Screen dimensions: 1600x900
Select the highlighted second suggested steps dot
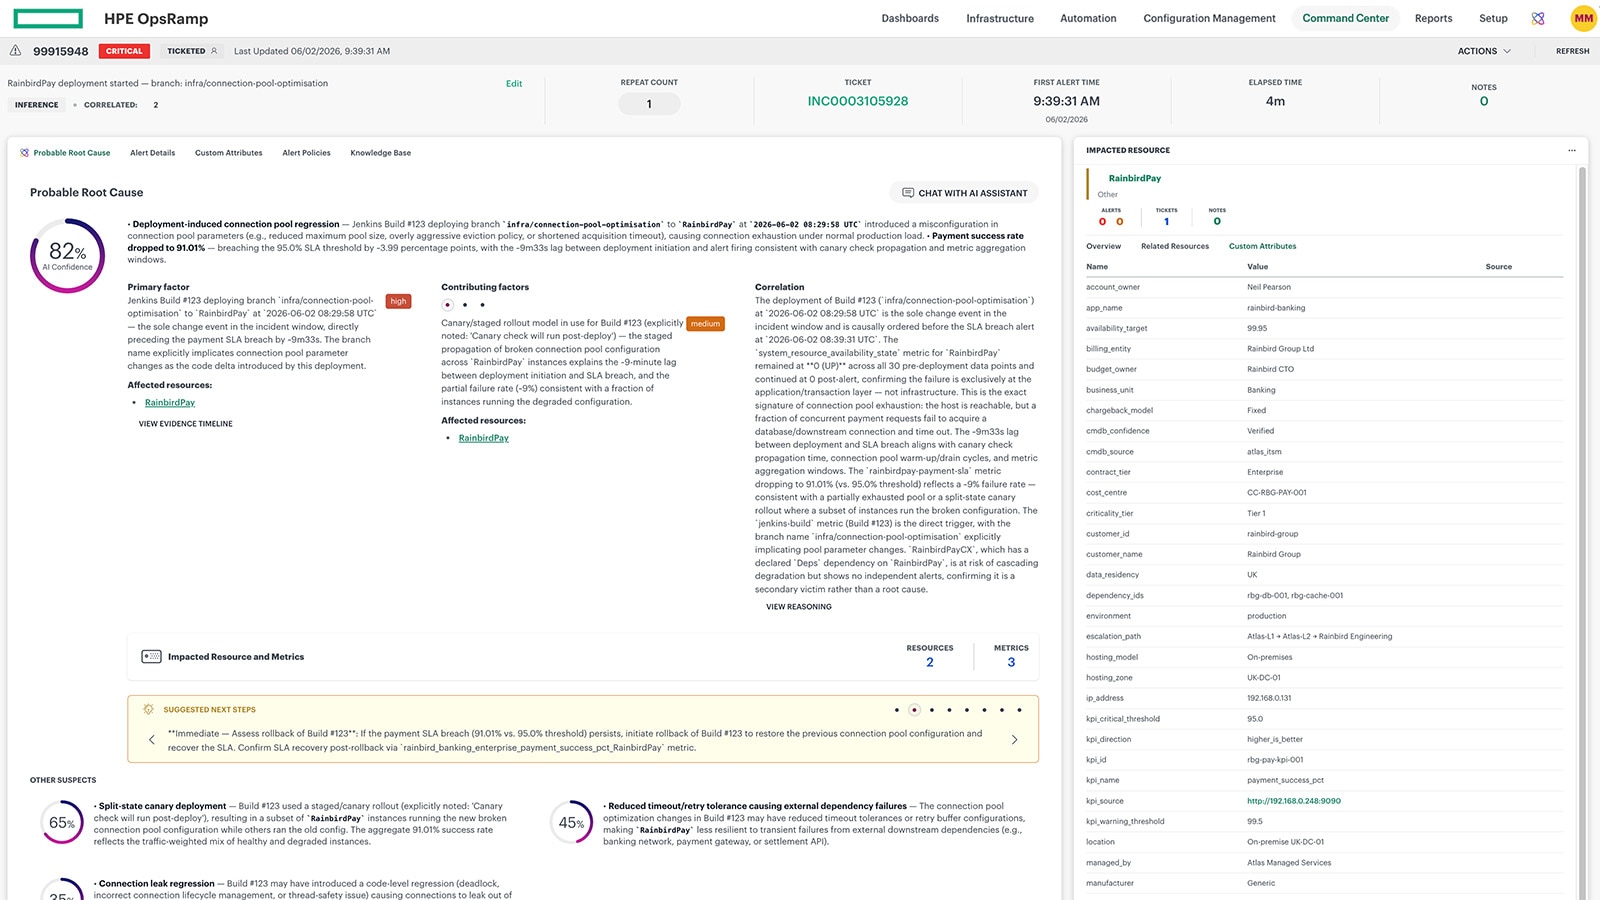(914, 710)
